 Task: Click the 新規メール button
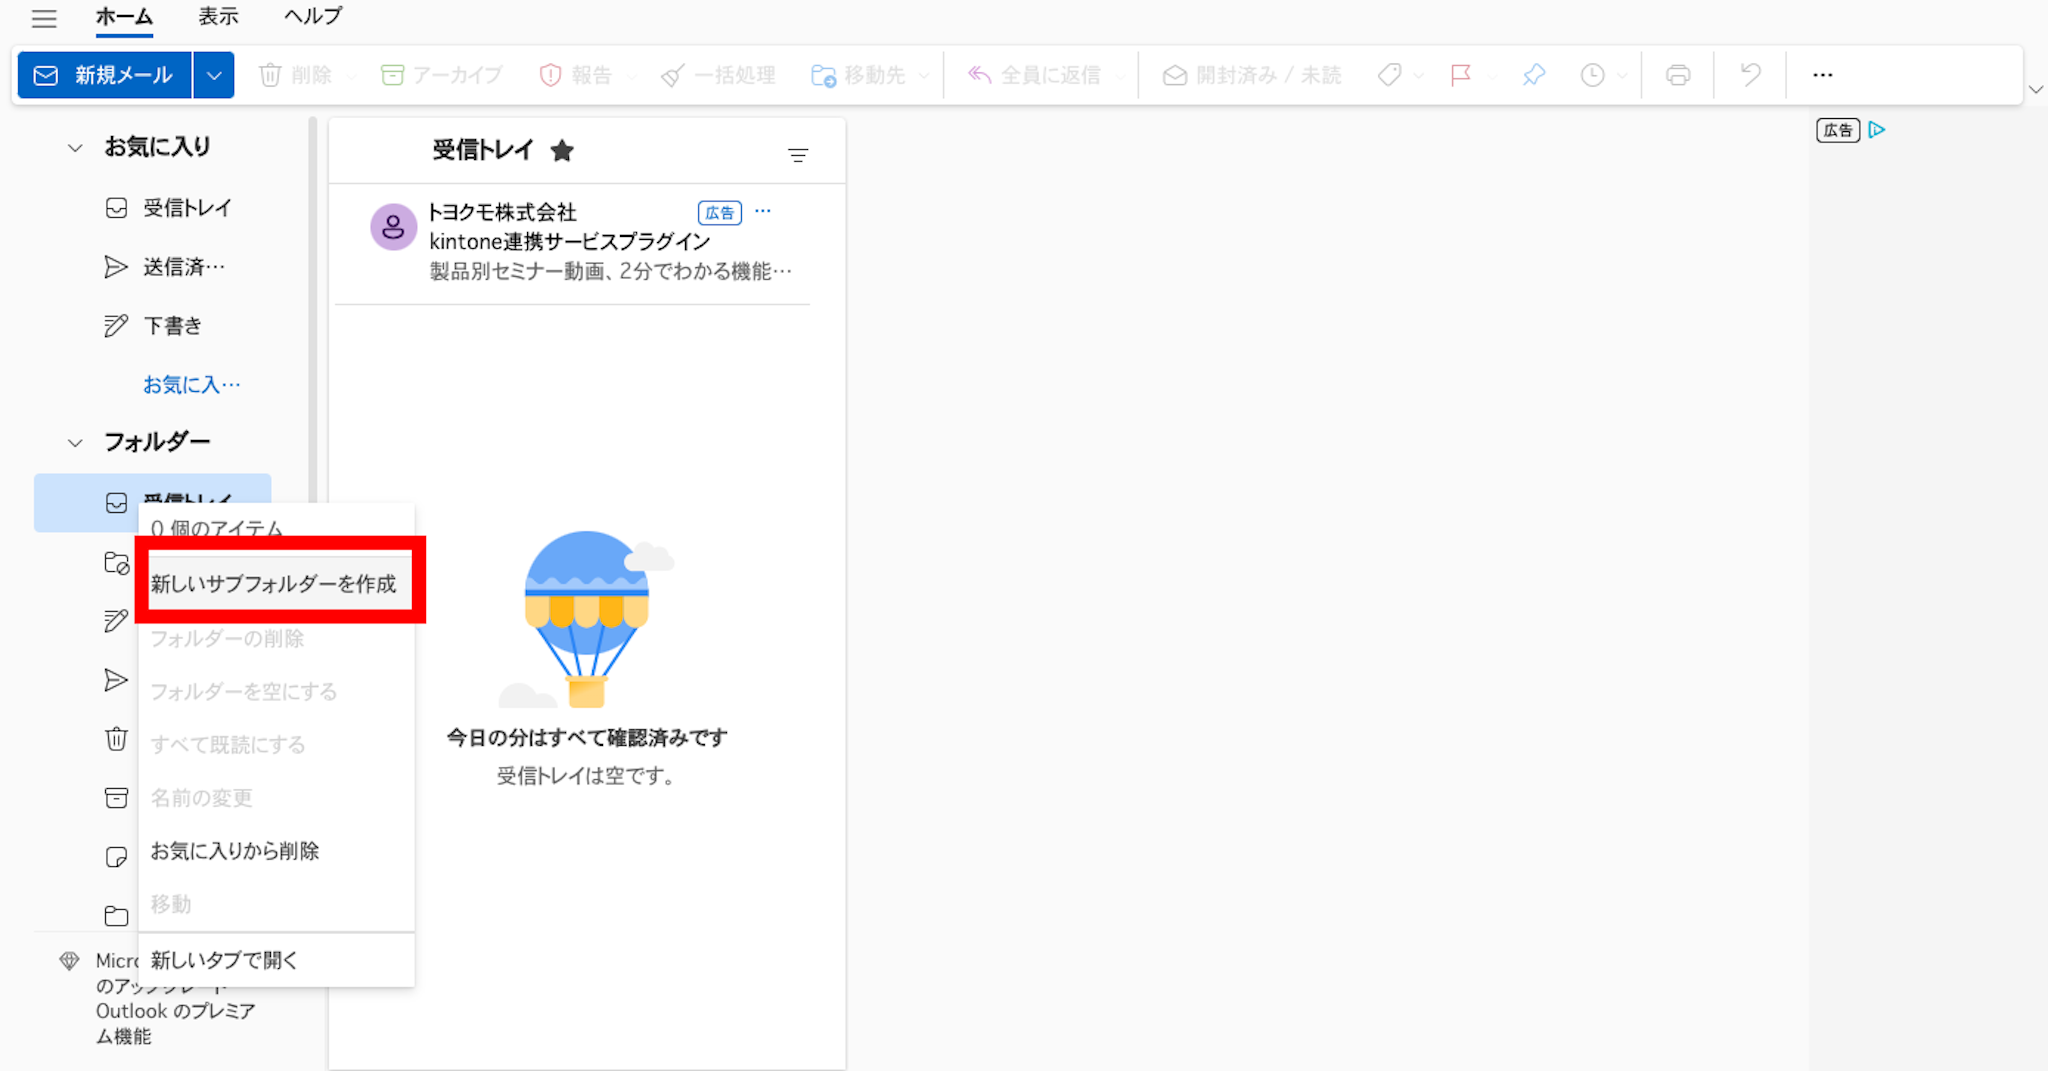[x=105, y=75]
